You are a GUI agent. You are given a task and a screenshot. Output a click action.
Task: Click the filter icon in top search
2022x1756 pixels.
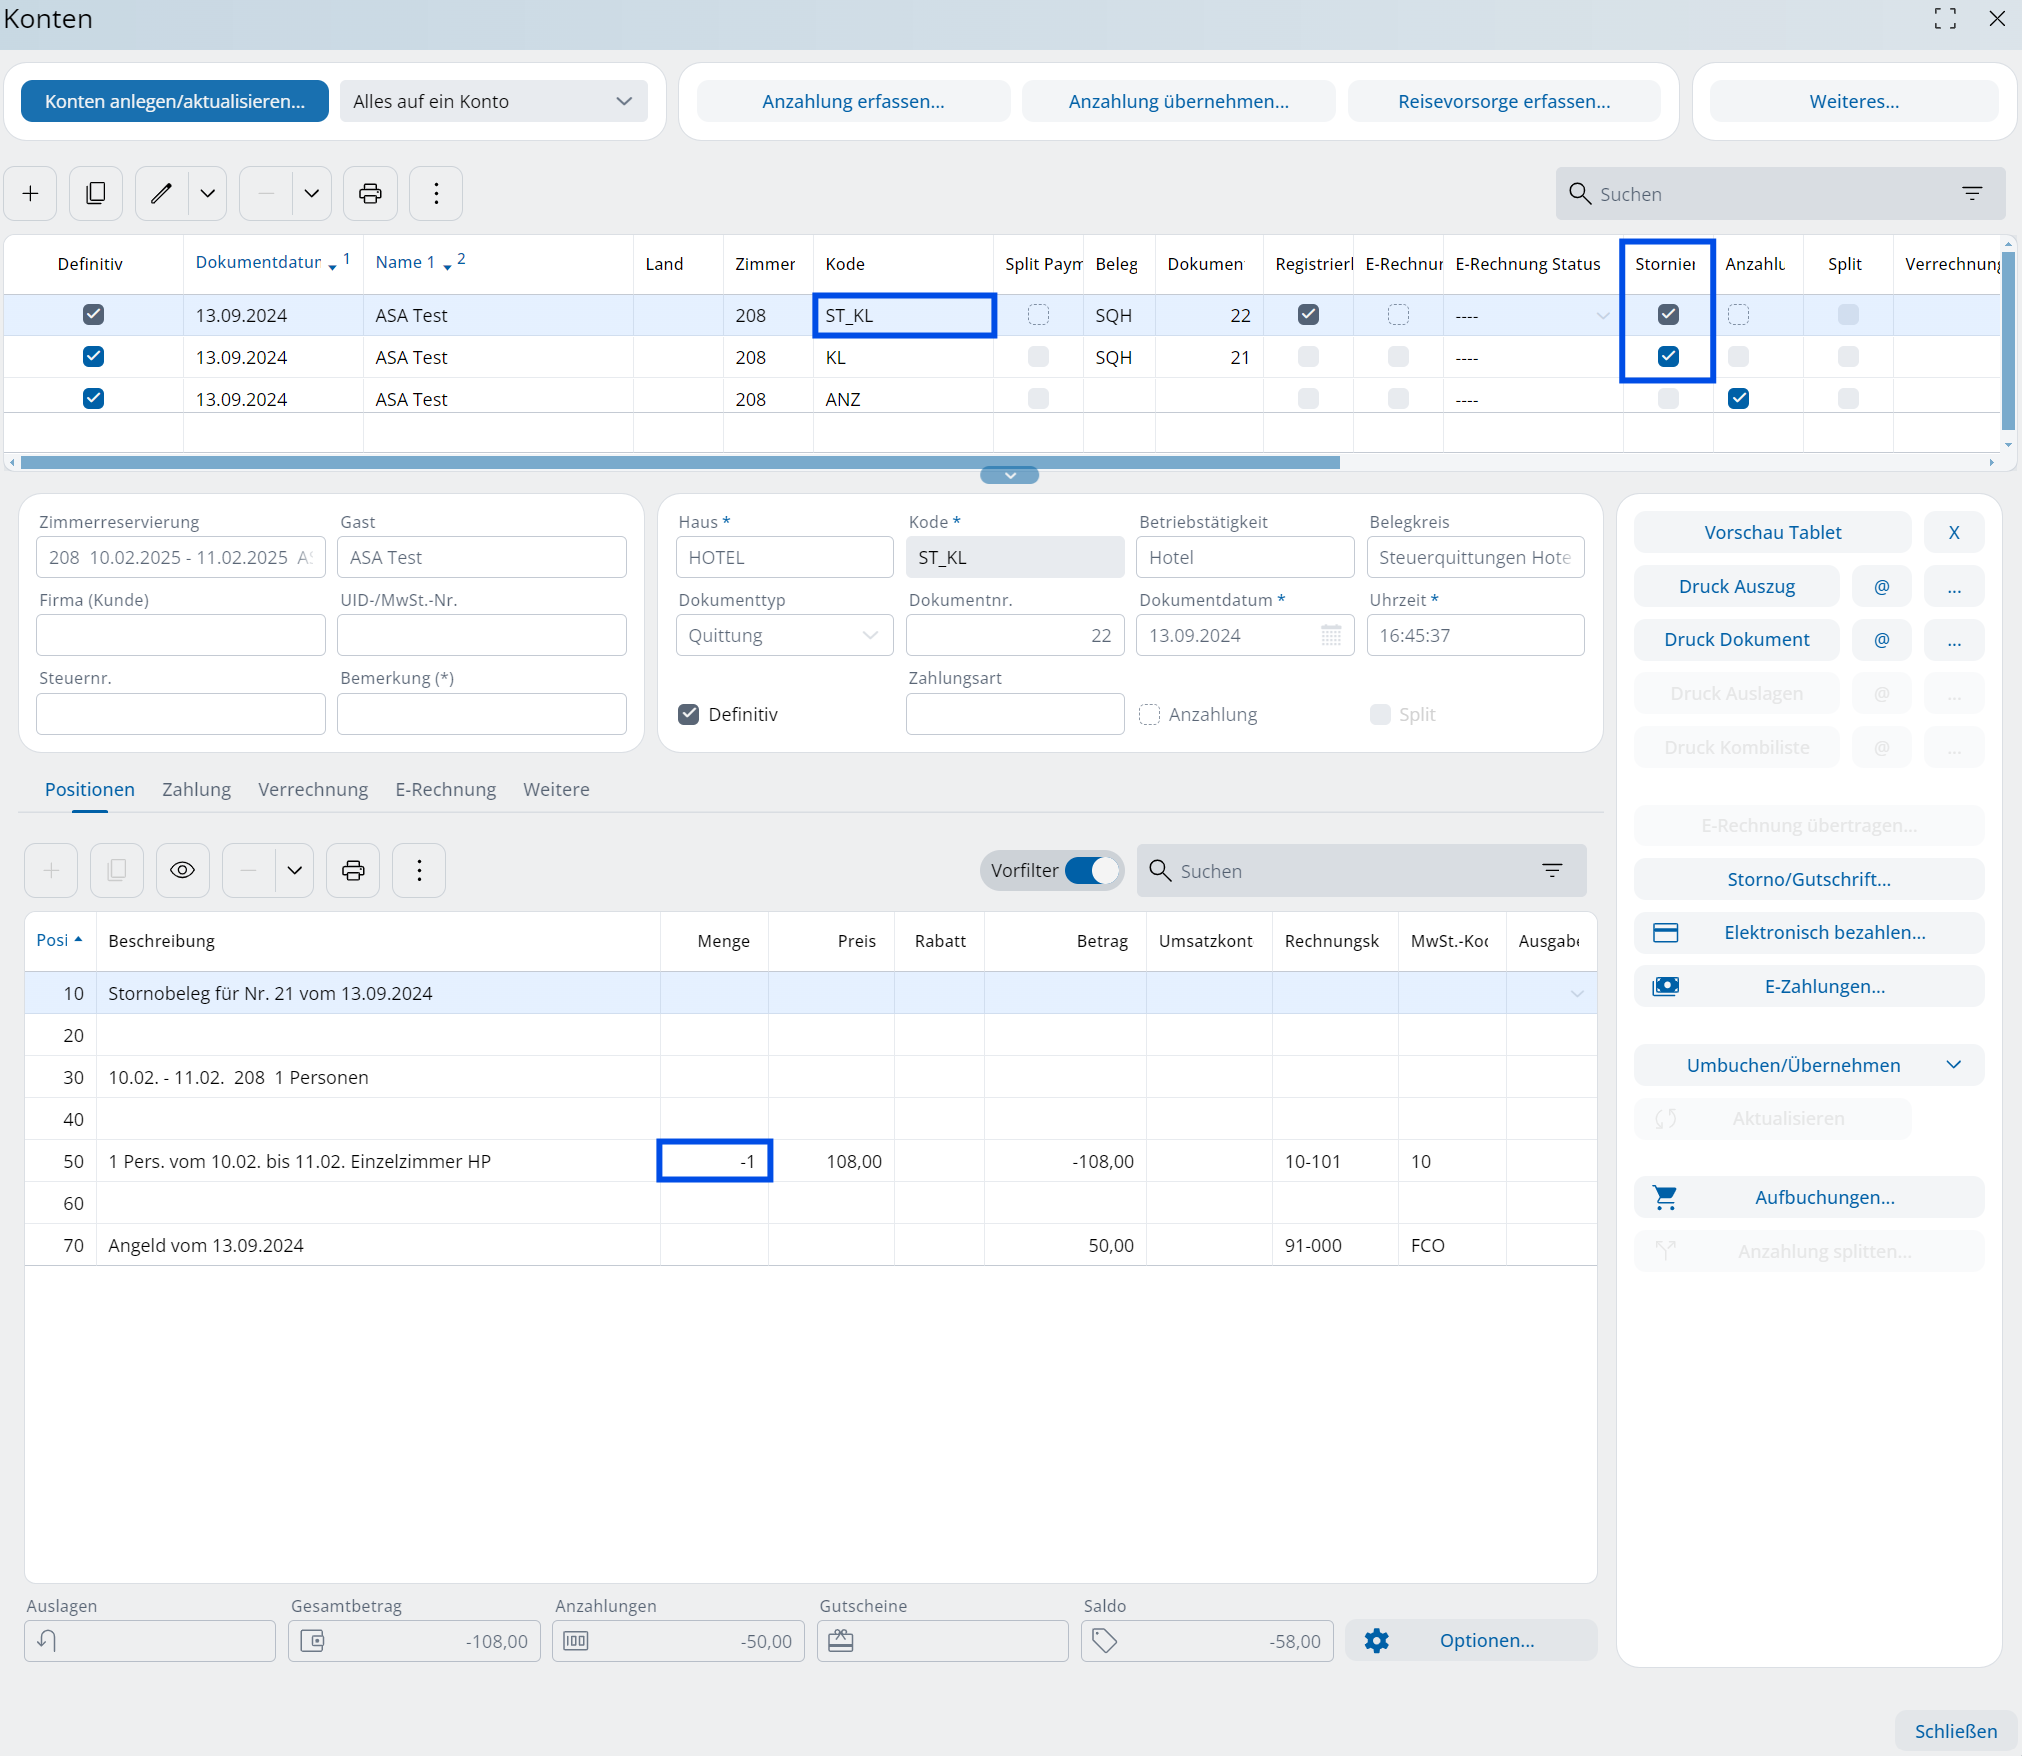tap(1972, 193)
